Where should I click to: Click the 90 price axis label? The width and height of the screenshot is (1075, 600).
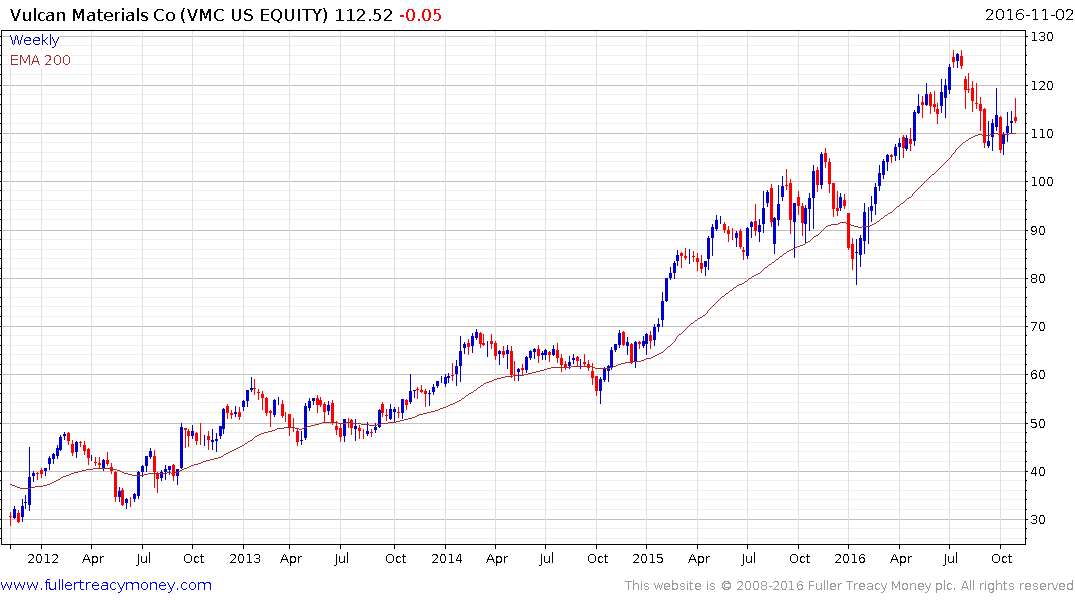(x=1038, y=230)
